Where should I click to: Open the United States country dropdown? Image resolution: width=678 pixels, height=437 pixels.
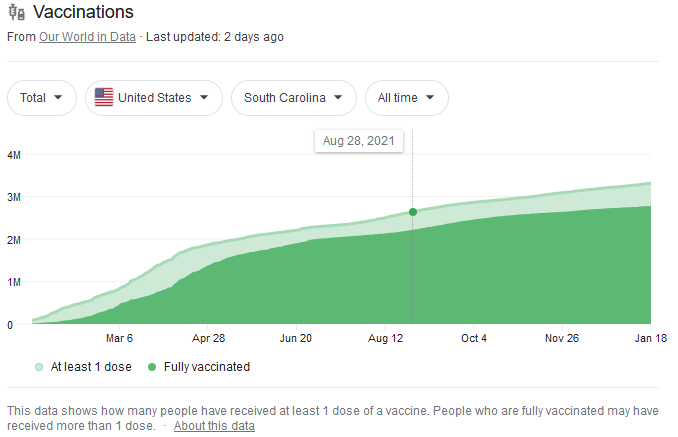[153, 98]
